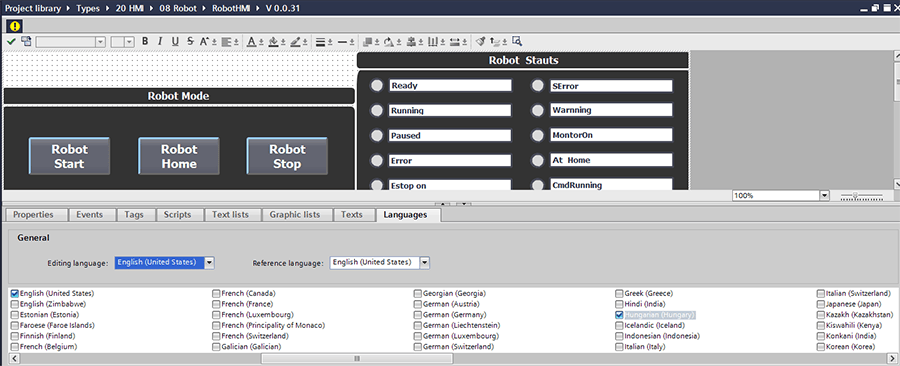Enable Japanese (Japan) checkbox

click(x=821, y=304)
